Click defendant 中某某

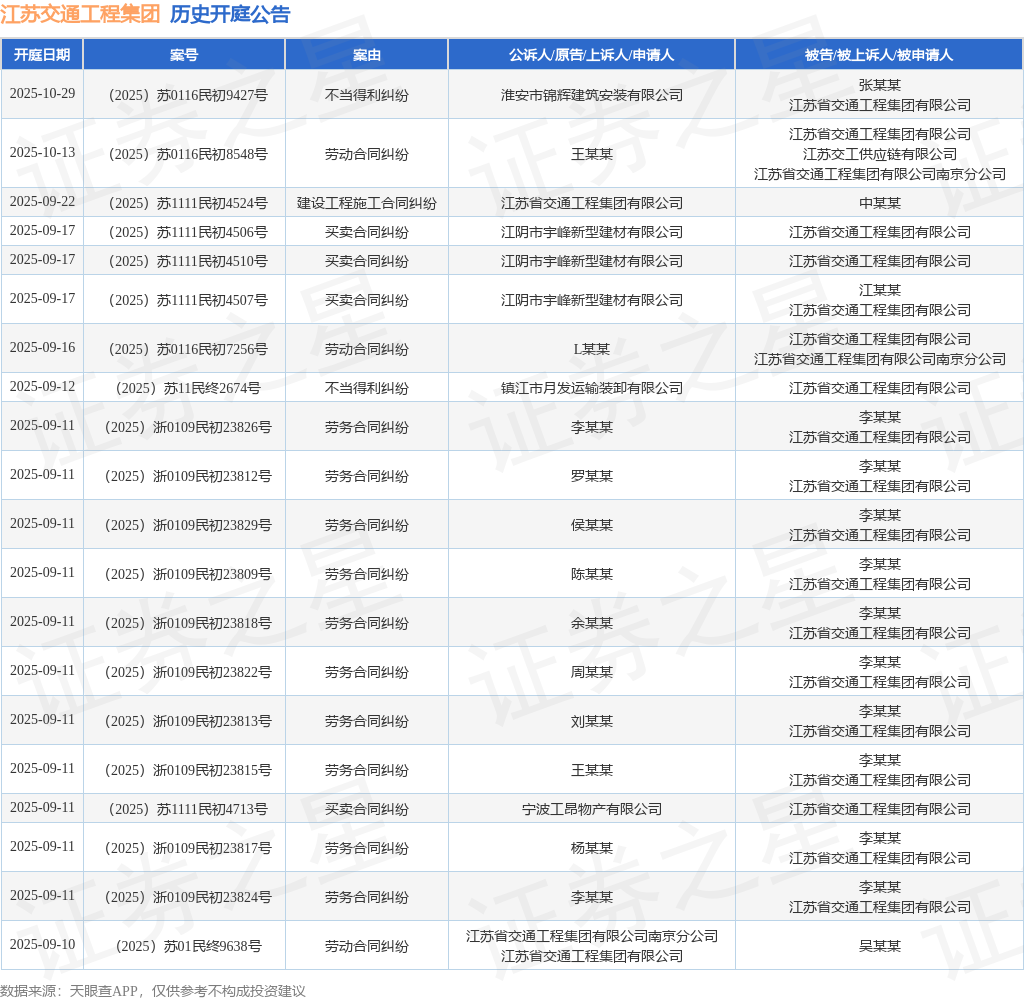(880, 203)
